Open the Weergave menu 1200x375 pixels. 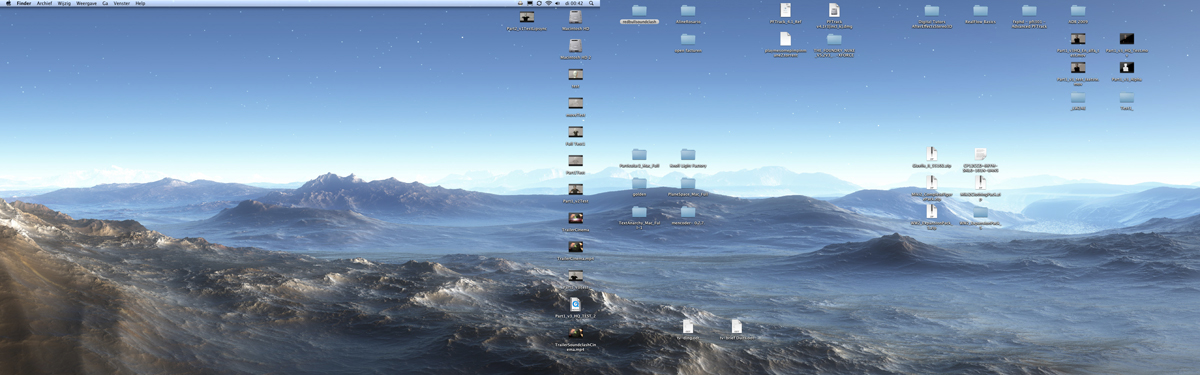pos(87,3)
